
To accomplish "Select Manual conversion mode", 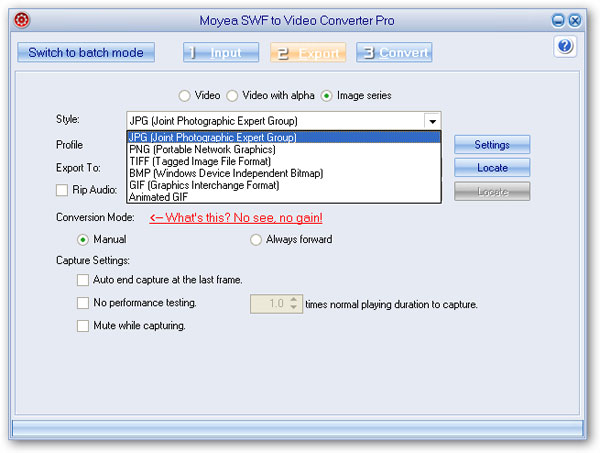I will [x=83, y=240].
